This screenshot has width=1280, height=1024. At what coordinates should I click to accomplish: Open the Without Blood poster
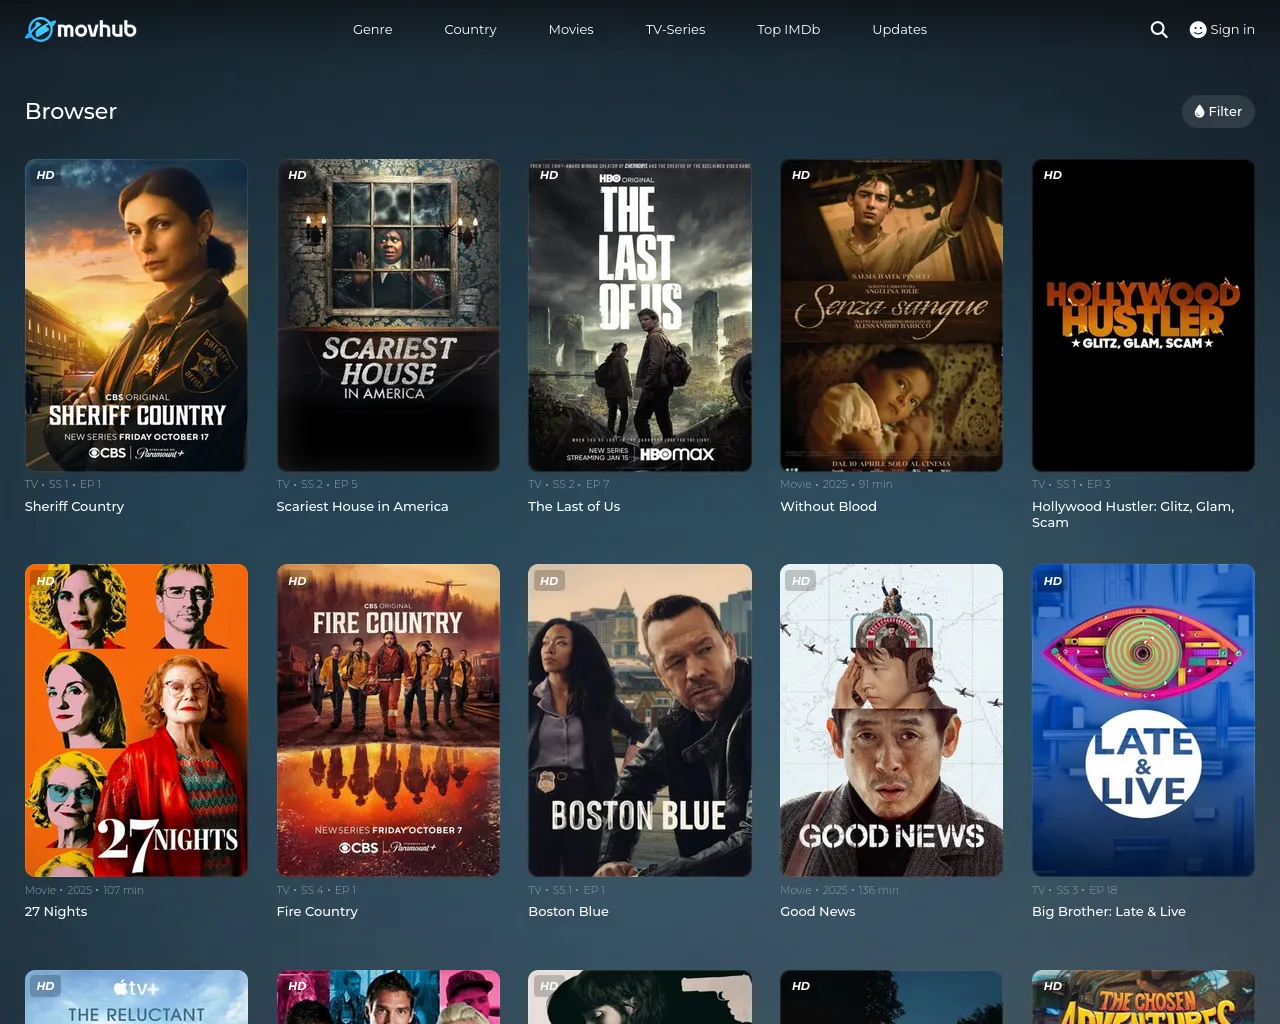(891, 315)
